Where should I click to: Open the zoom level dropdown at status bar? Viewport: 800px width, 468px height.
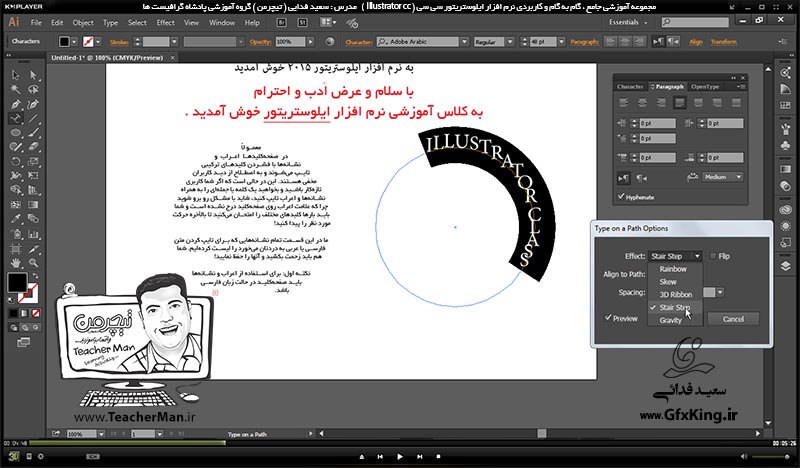pos(101,434)
